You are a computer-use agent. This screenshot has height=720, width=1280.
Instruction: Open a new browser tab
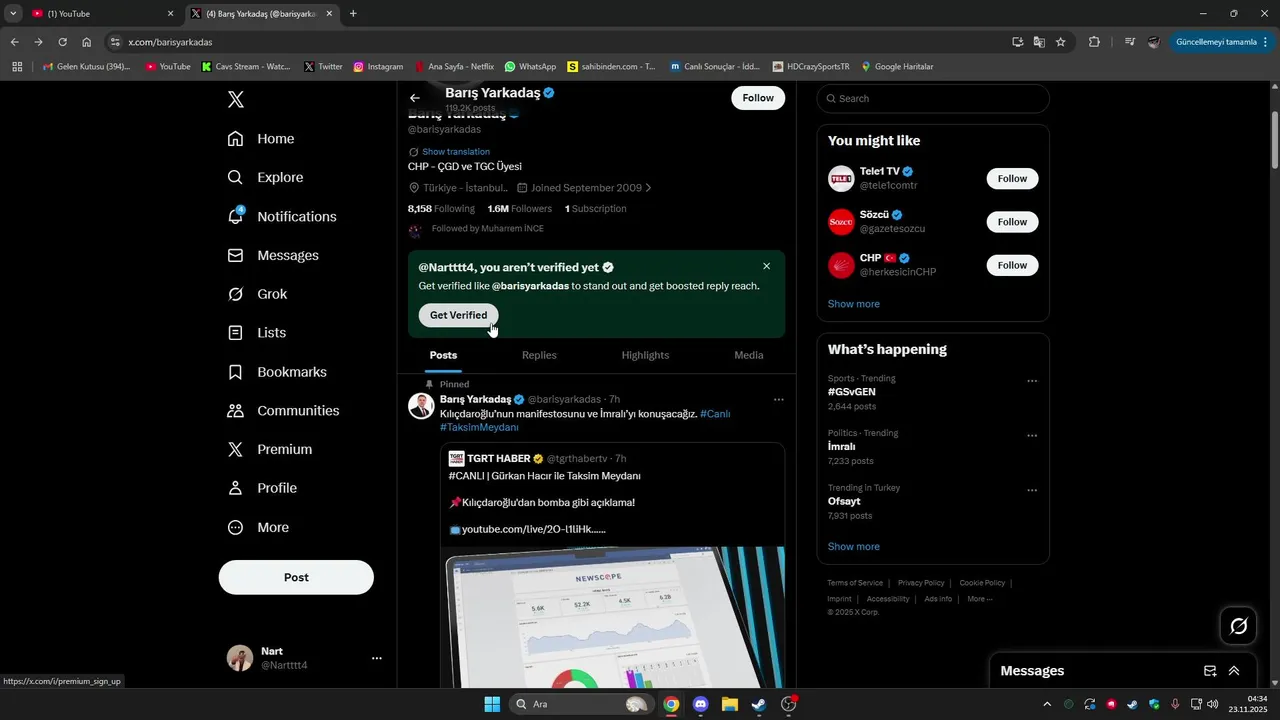coord(353,14)
